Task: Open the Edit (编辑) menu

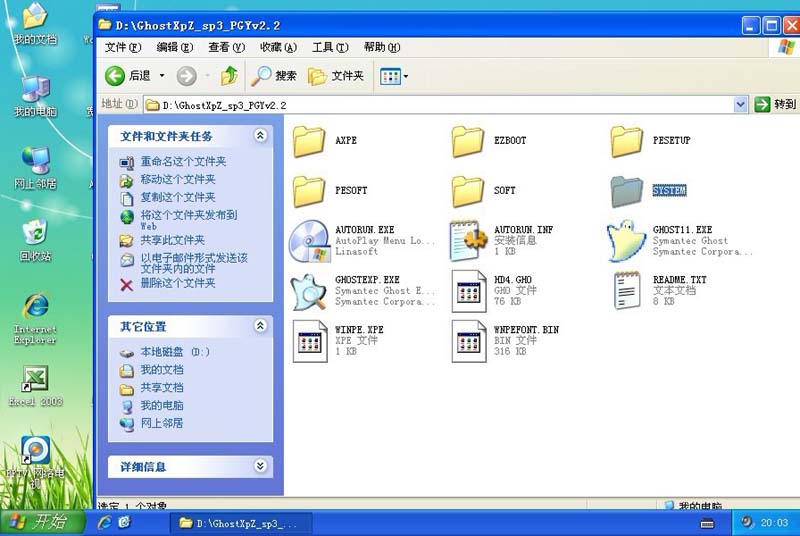Action: [x=174, y=47]
